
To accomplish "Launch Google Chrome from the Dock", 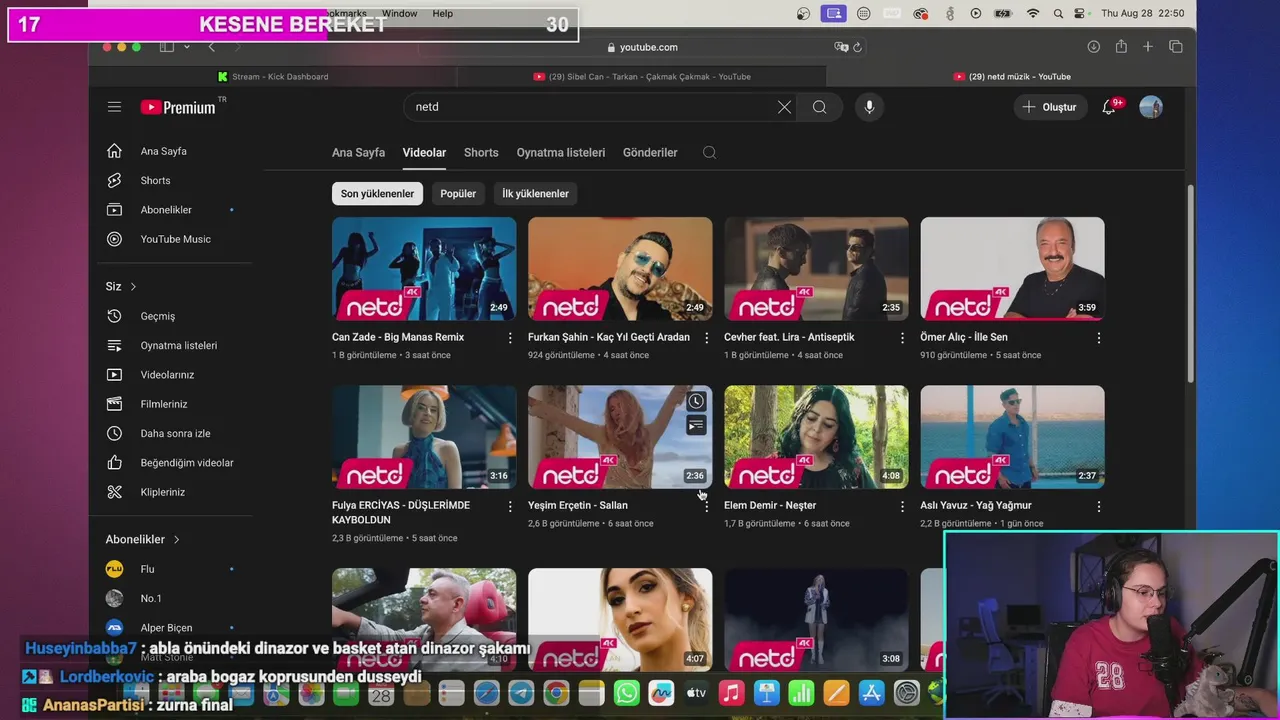I will click(x=556, y=692).
